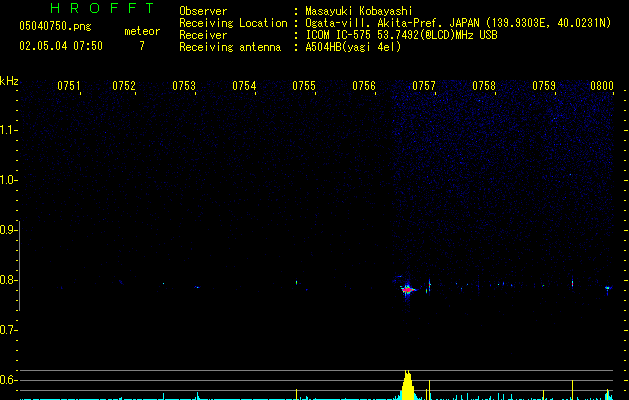Image resolution: width=629 pixels, height=400 pixels.
Task: Click the 0753 time marker
Action: click(184, 86)
